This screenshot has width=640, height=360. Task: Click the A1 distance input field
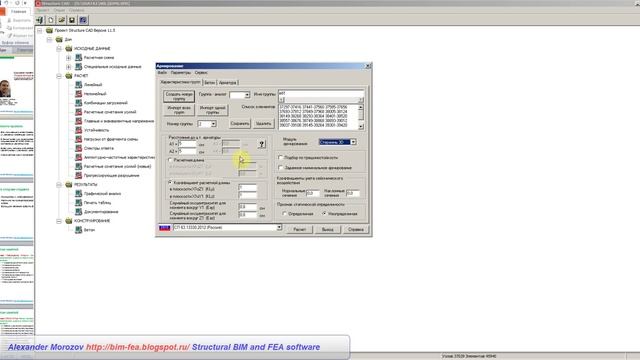187,144
